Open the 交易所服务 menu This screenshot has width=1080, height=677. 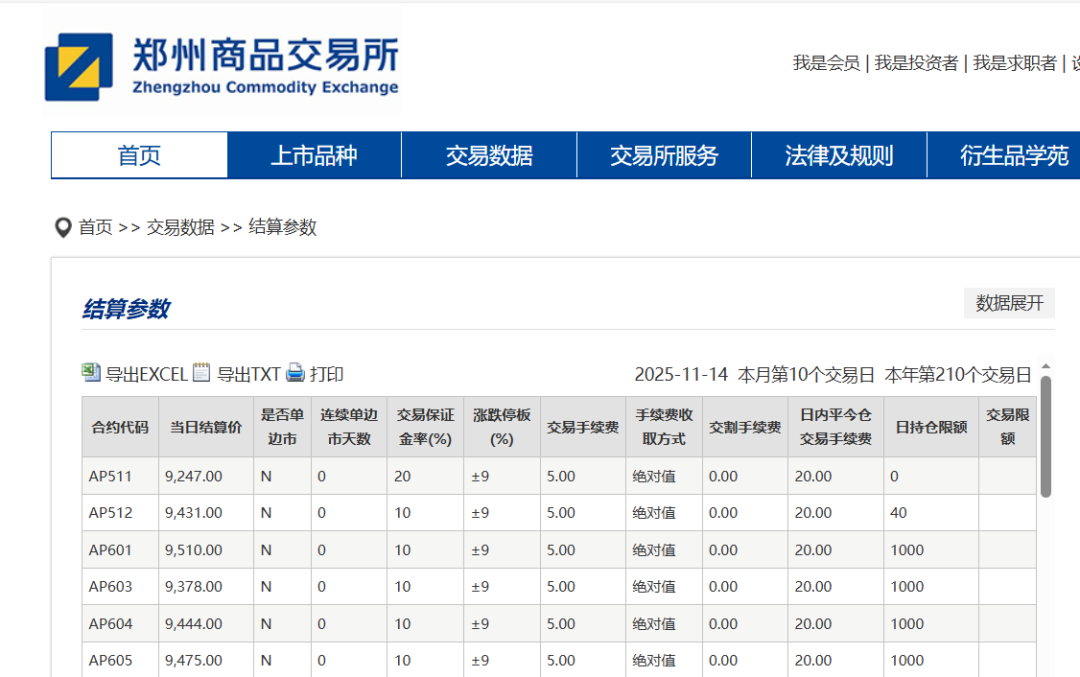(x=664, y=155)
